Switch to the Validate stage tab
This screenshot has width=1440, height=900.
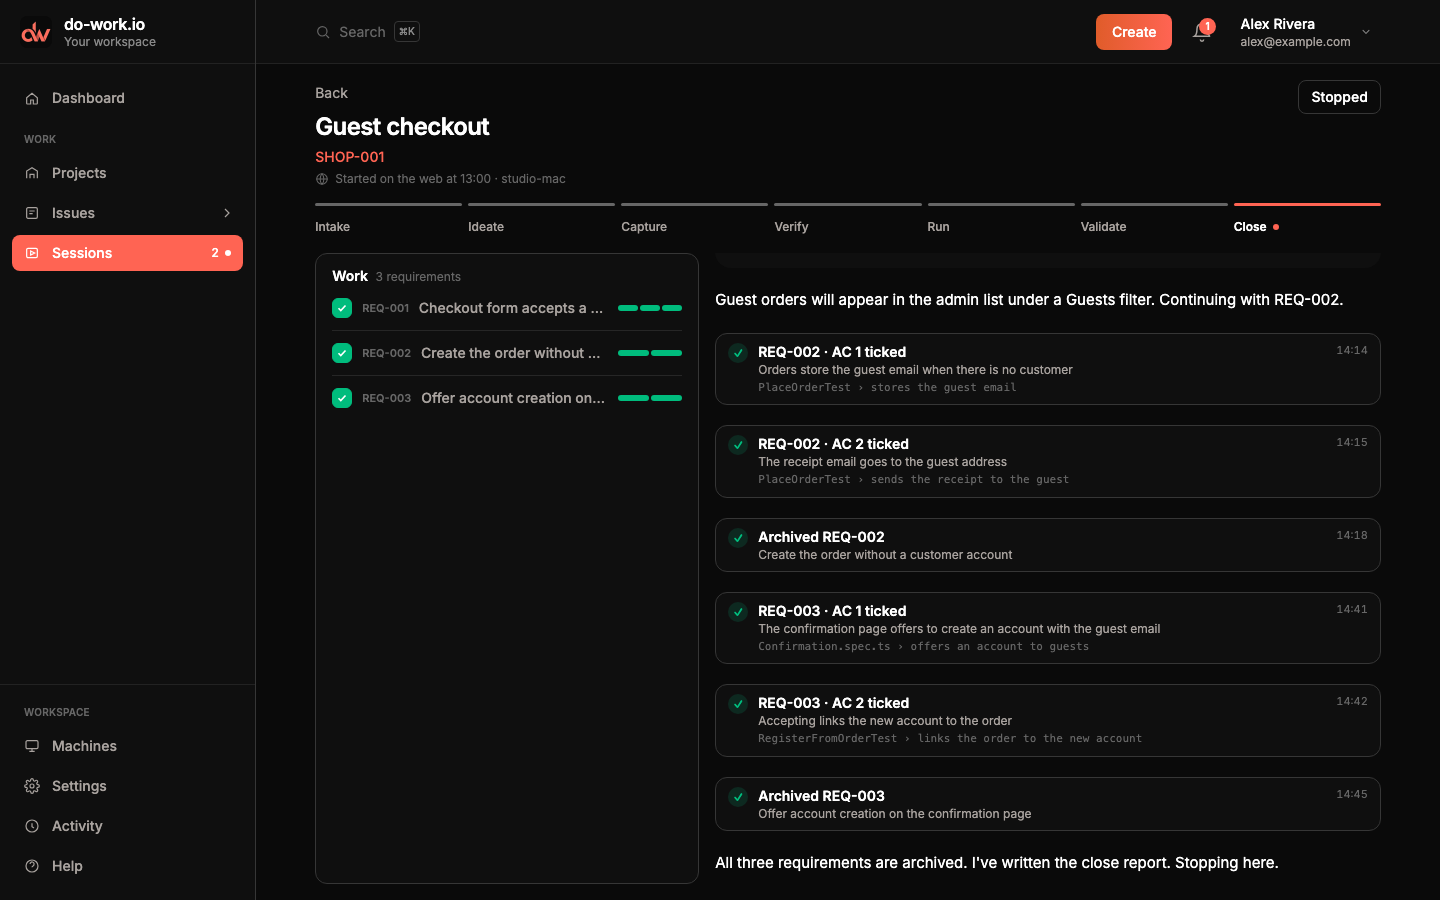click(1154, 220)
